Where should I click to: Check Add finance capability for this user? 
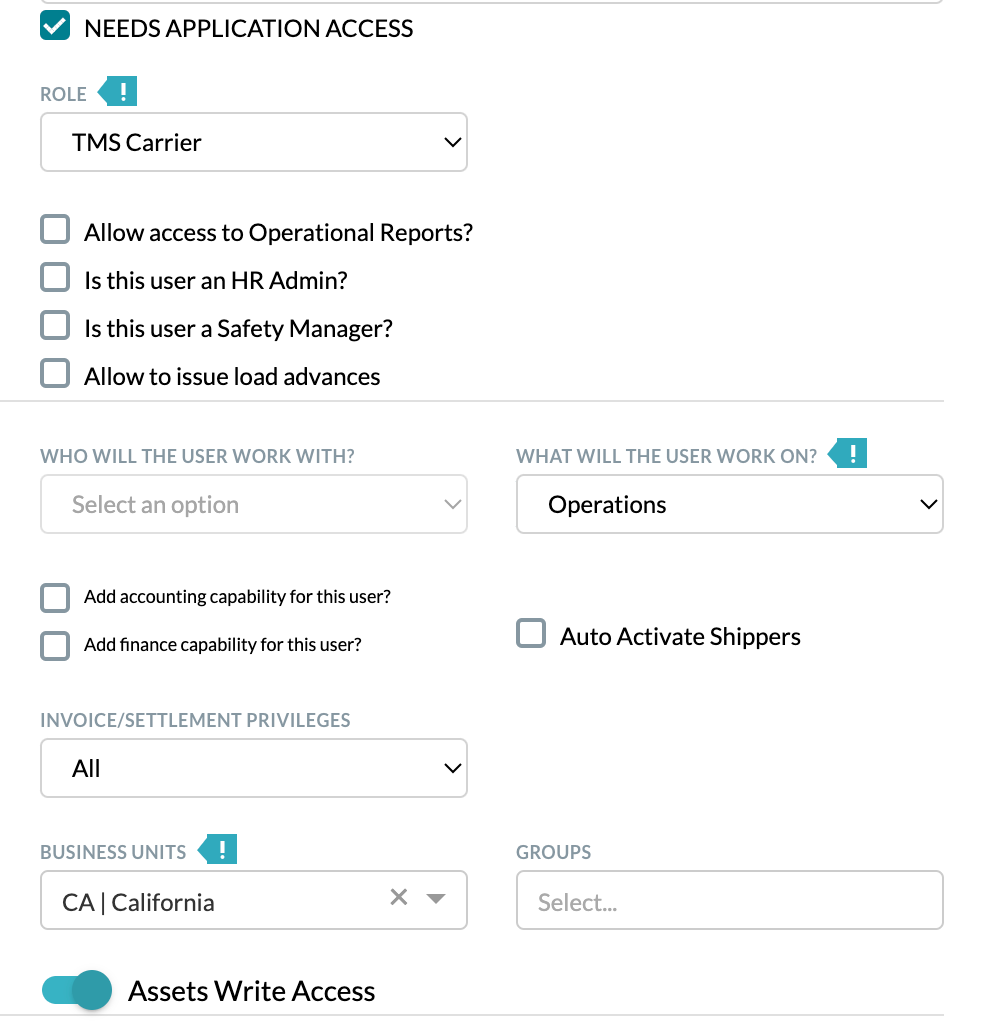(55, 646)
